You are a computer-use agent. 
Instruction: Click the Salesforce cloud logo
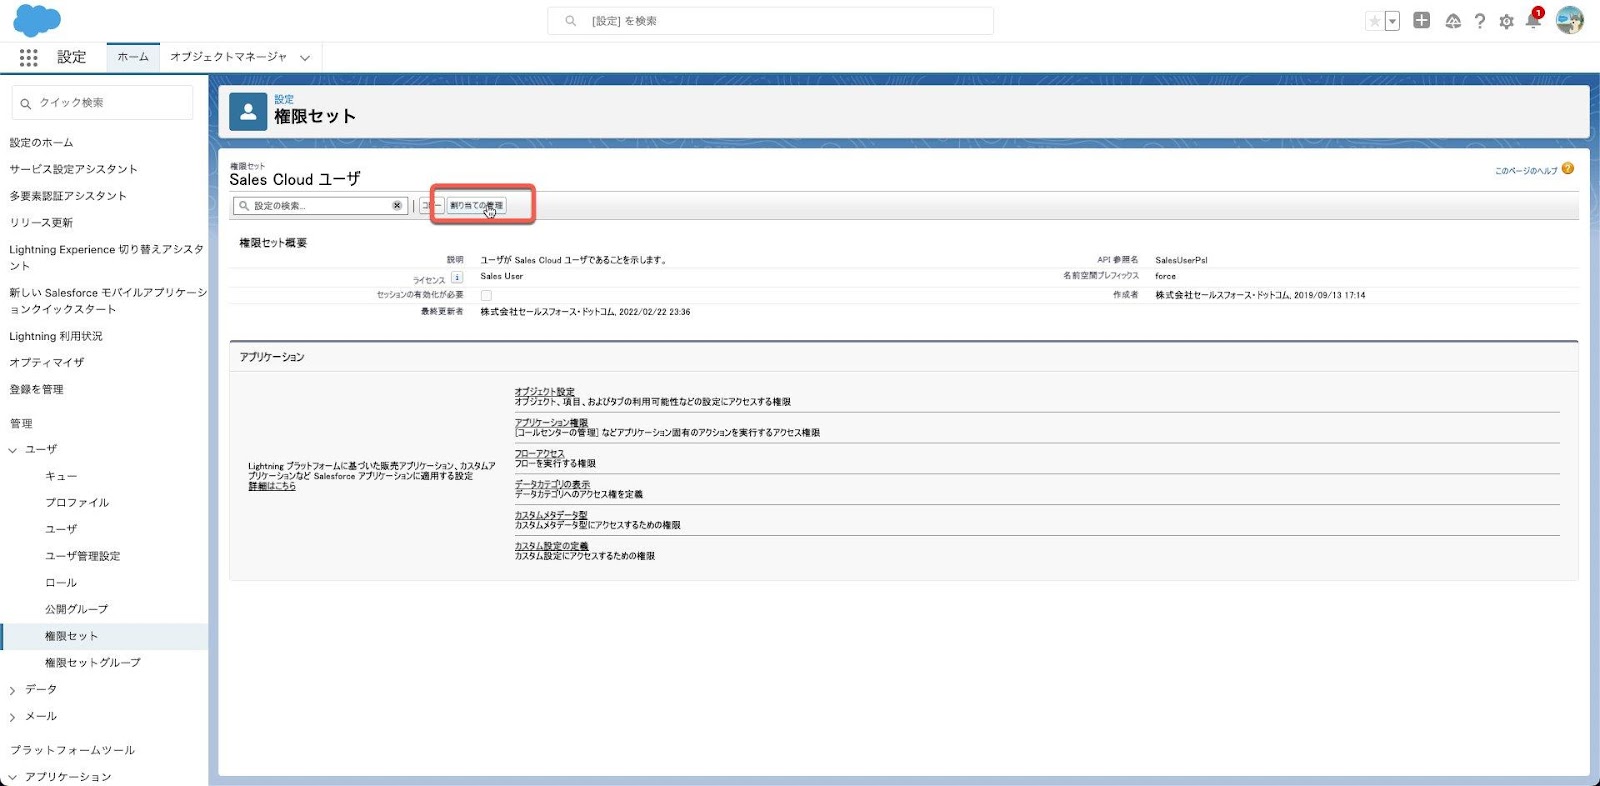click(37, 20)
